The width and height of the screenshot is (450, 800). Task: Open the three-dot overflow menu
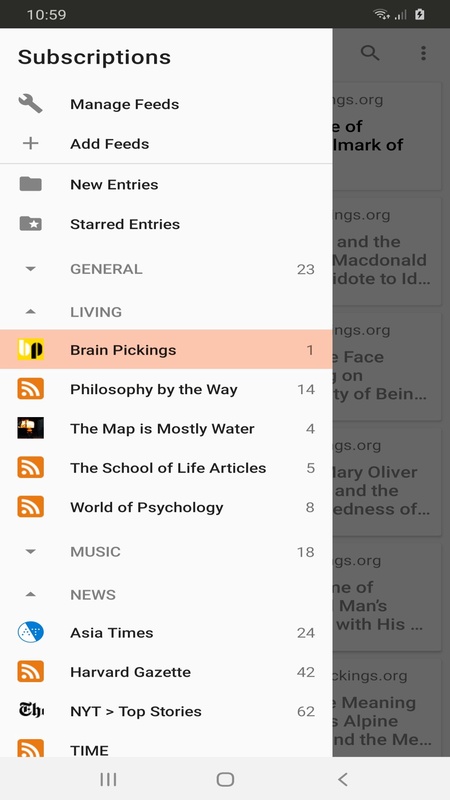tap(423, 53)
